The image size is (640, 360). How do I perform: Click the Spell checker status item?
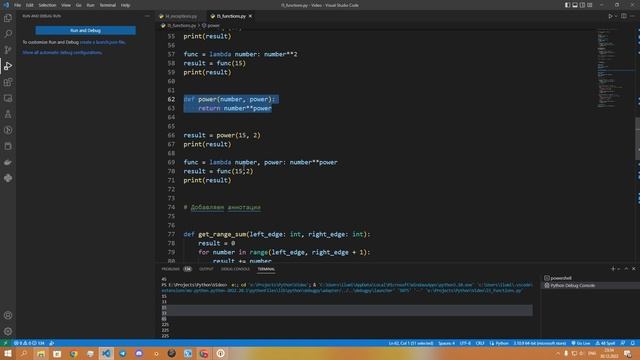[605, 343]
